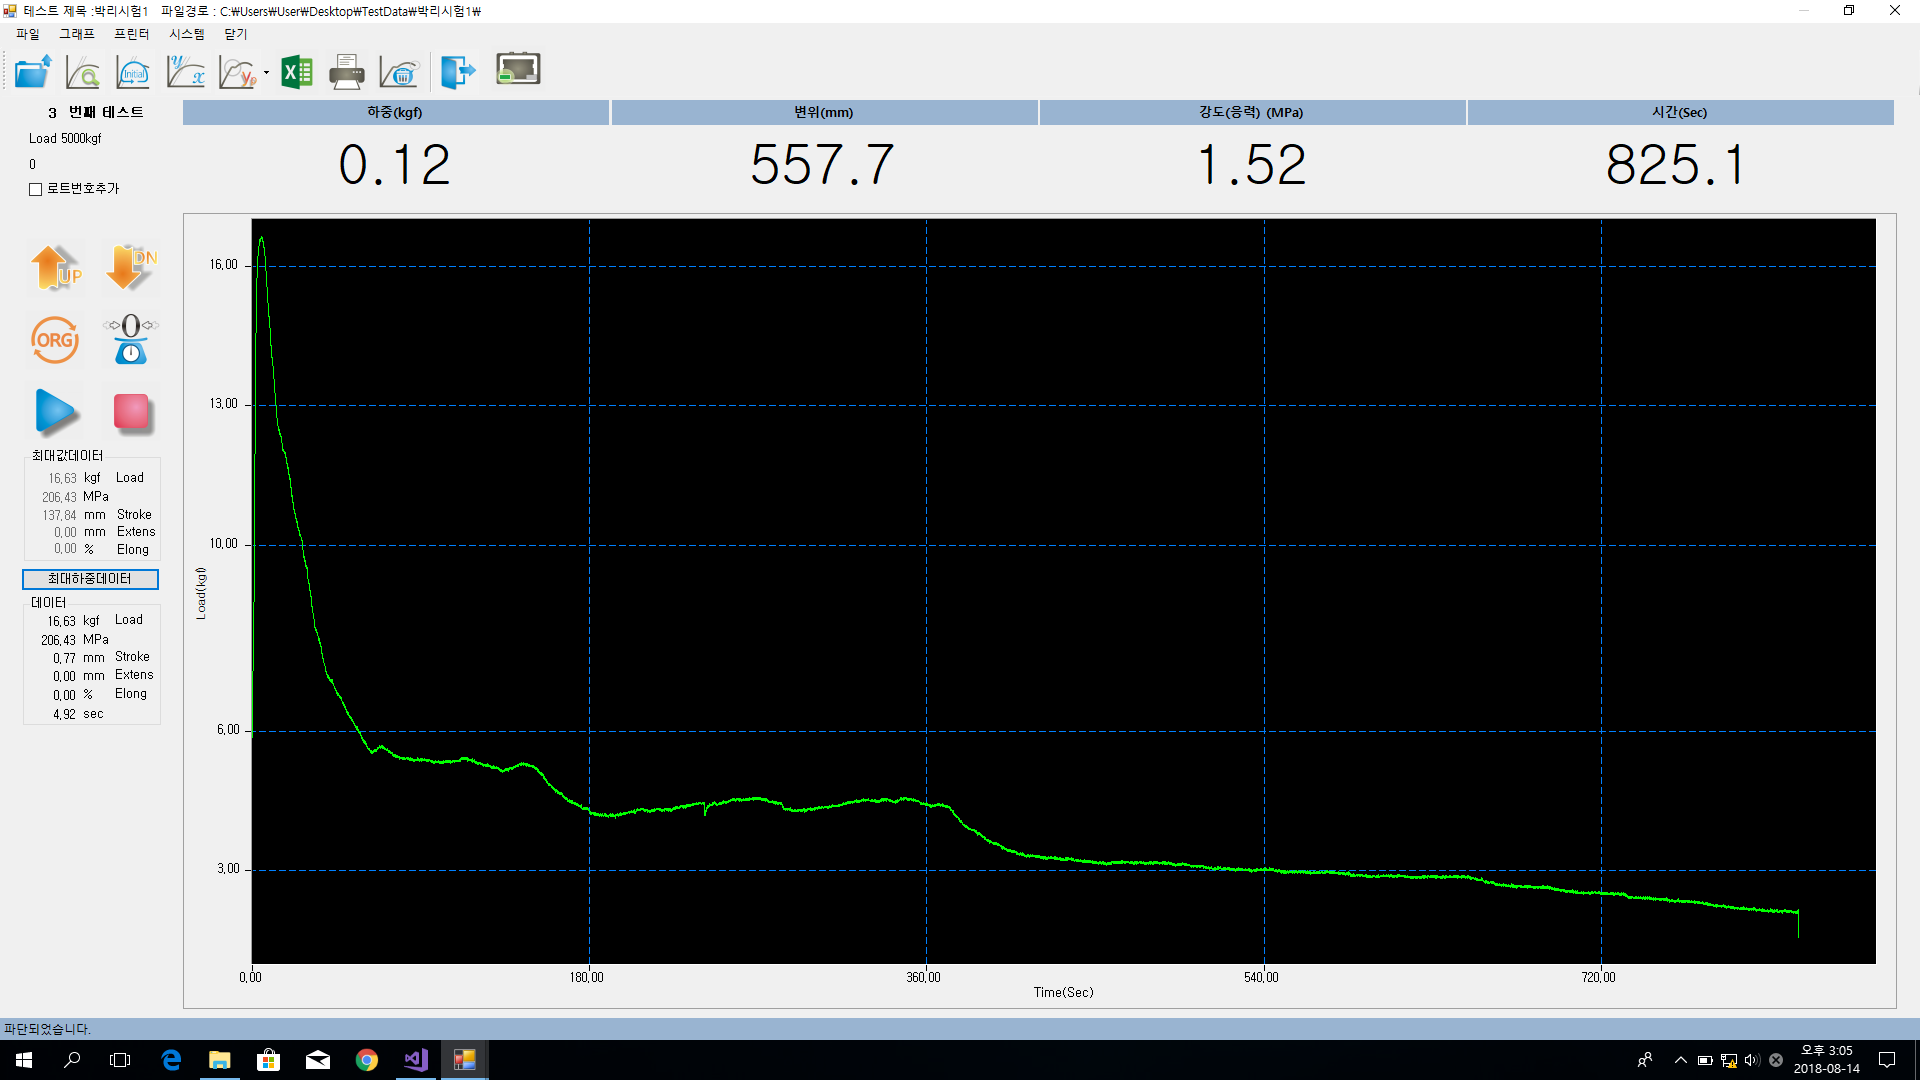Start test with blue play button

56,411
